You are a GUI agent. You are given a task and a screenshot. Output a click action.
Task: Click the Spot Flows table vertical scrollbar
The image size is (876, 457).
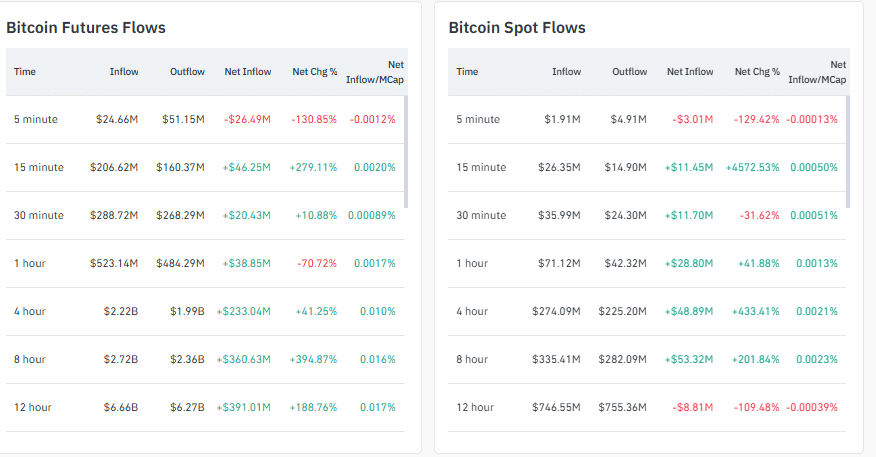[848, 152]
